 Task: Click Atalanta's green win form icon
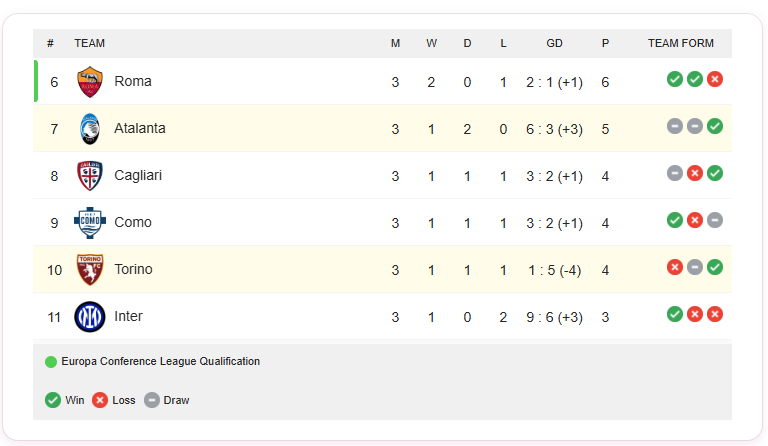point(715,126)
